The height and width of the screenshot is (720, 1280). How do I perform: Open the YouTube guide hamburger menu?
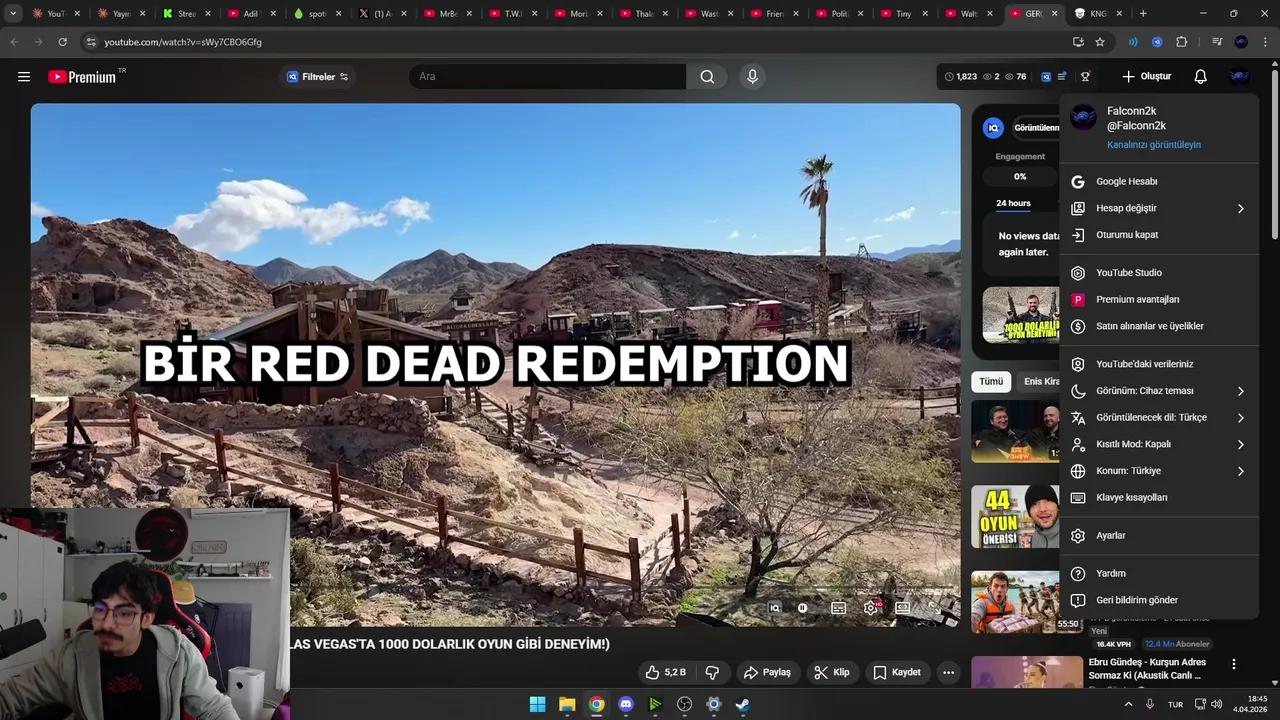tap(24, 77)
